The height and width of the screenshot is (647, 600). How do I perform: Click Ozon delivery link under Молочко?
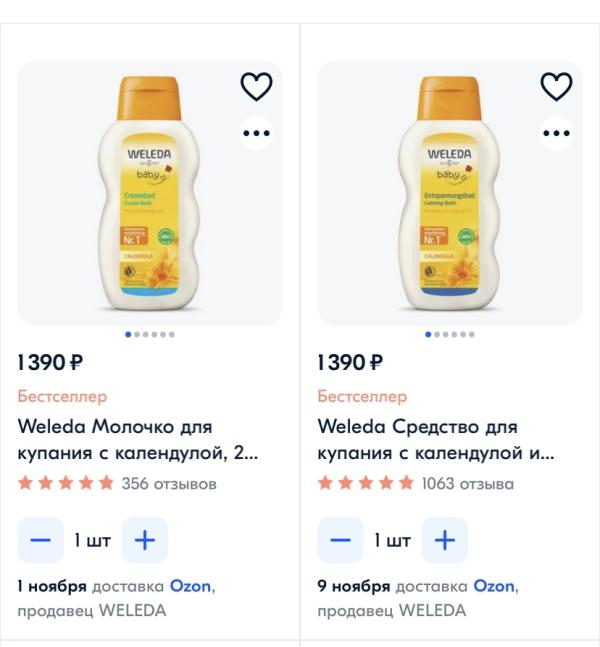pos(190,586)
